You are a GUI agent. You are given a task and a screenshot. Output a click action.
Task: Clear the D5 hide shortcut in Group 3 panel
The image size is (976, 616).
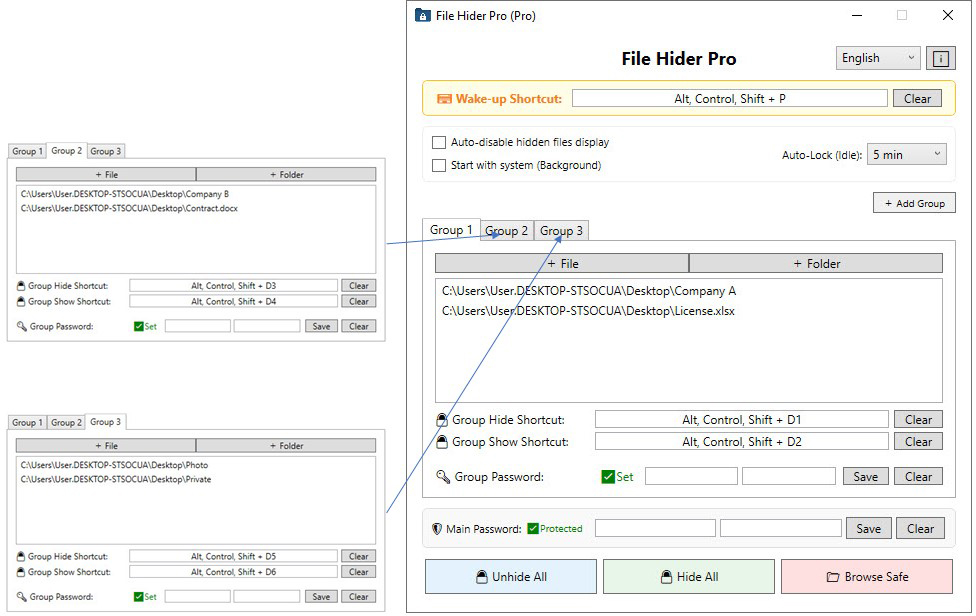pos(359,556)
